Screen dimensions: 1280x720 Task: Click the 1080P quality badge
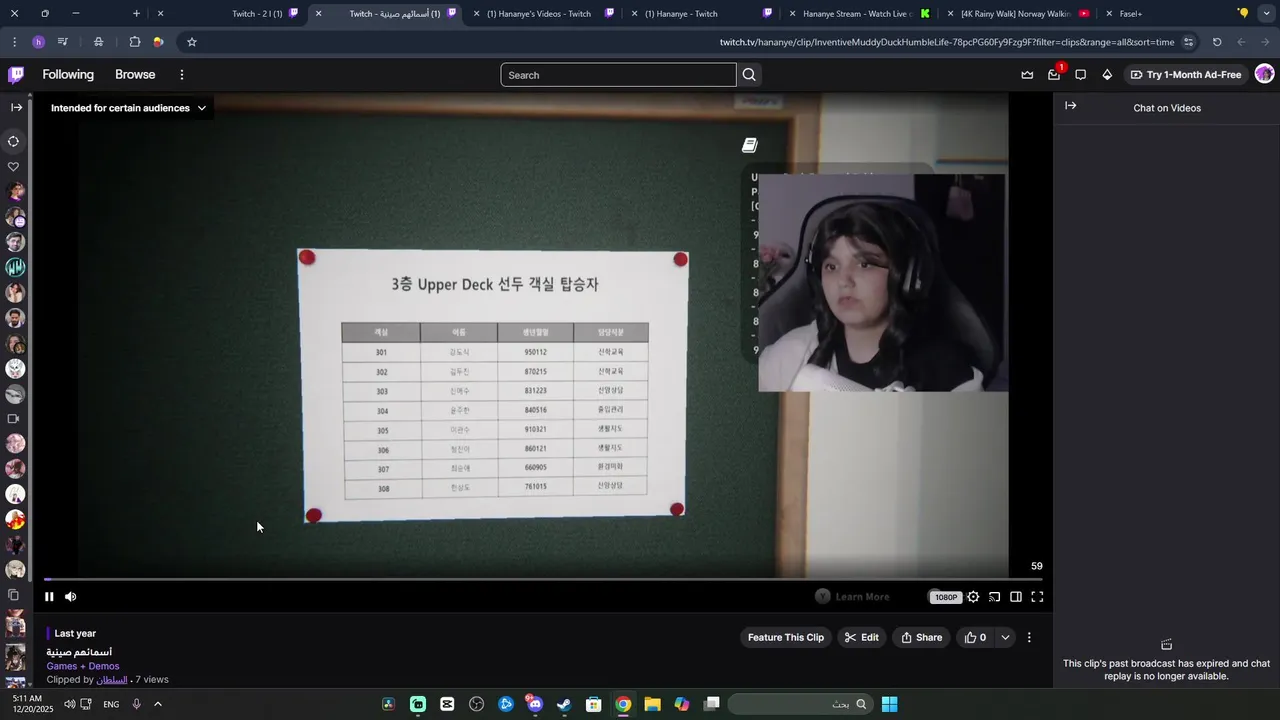click(x=946, y=597)
